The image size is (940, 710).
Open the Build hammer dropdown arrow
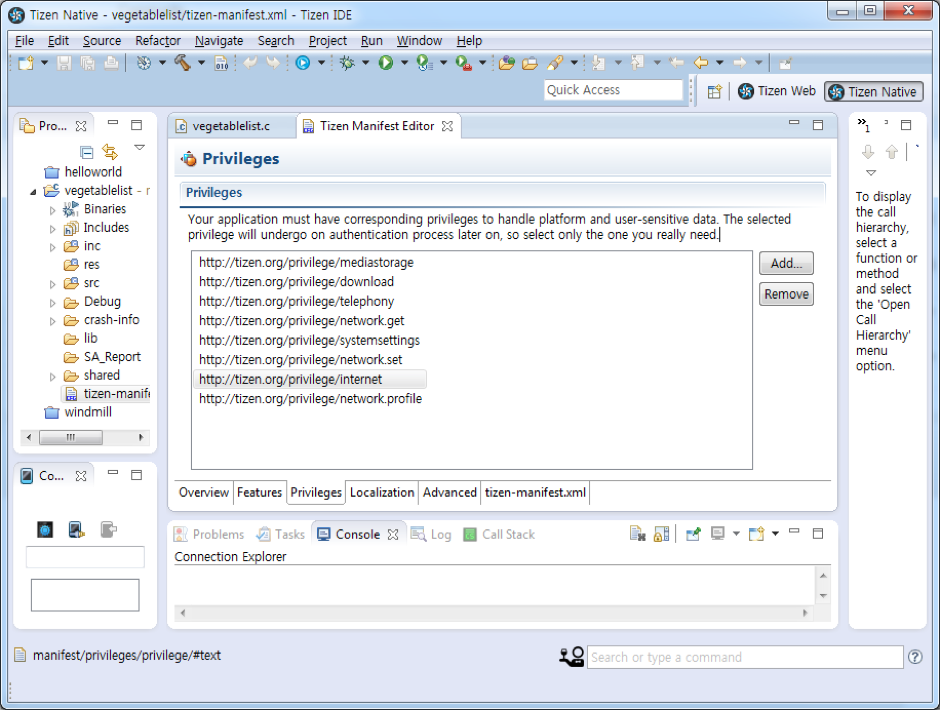[201, 62]
